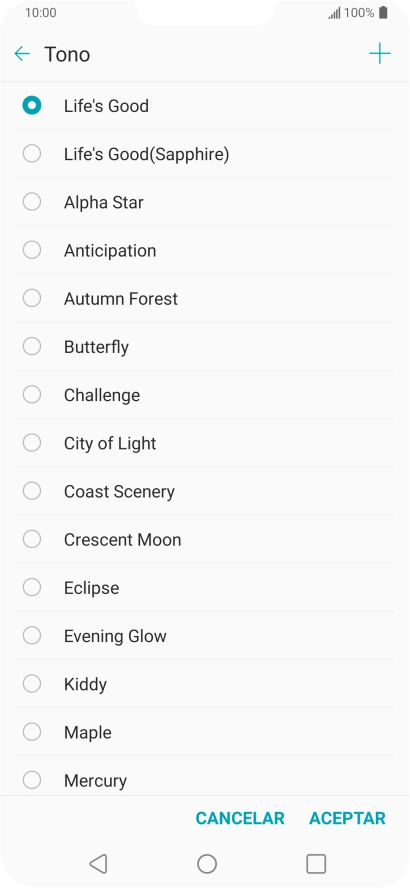410x888 pixels.
Task: Select the Kiddy ringtone
Action: pos(205,684)
